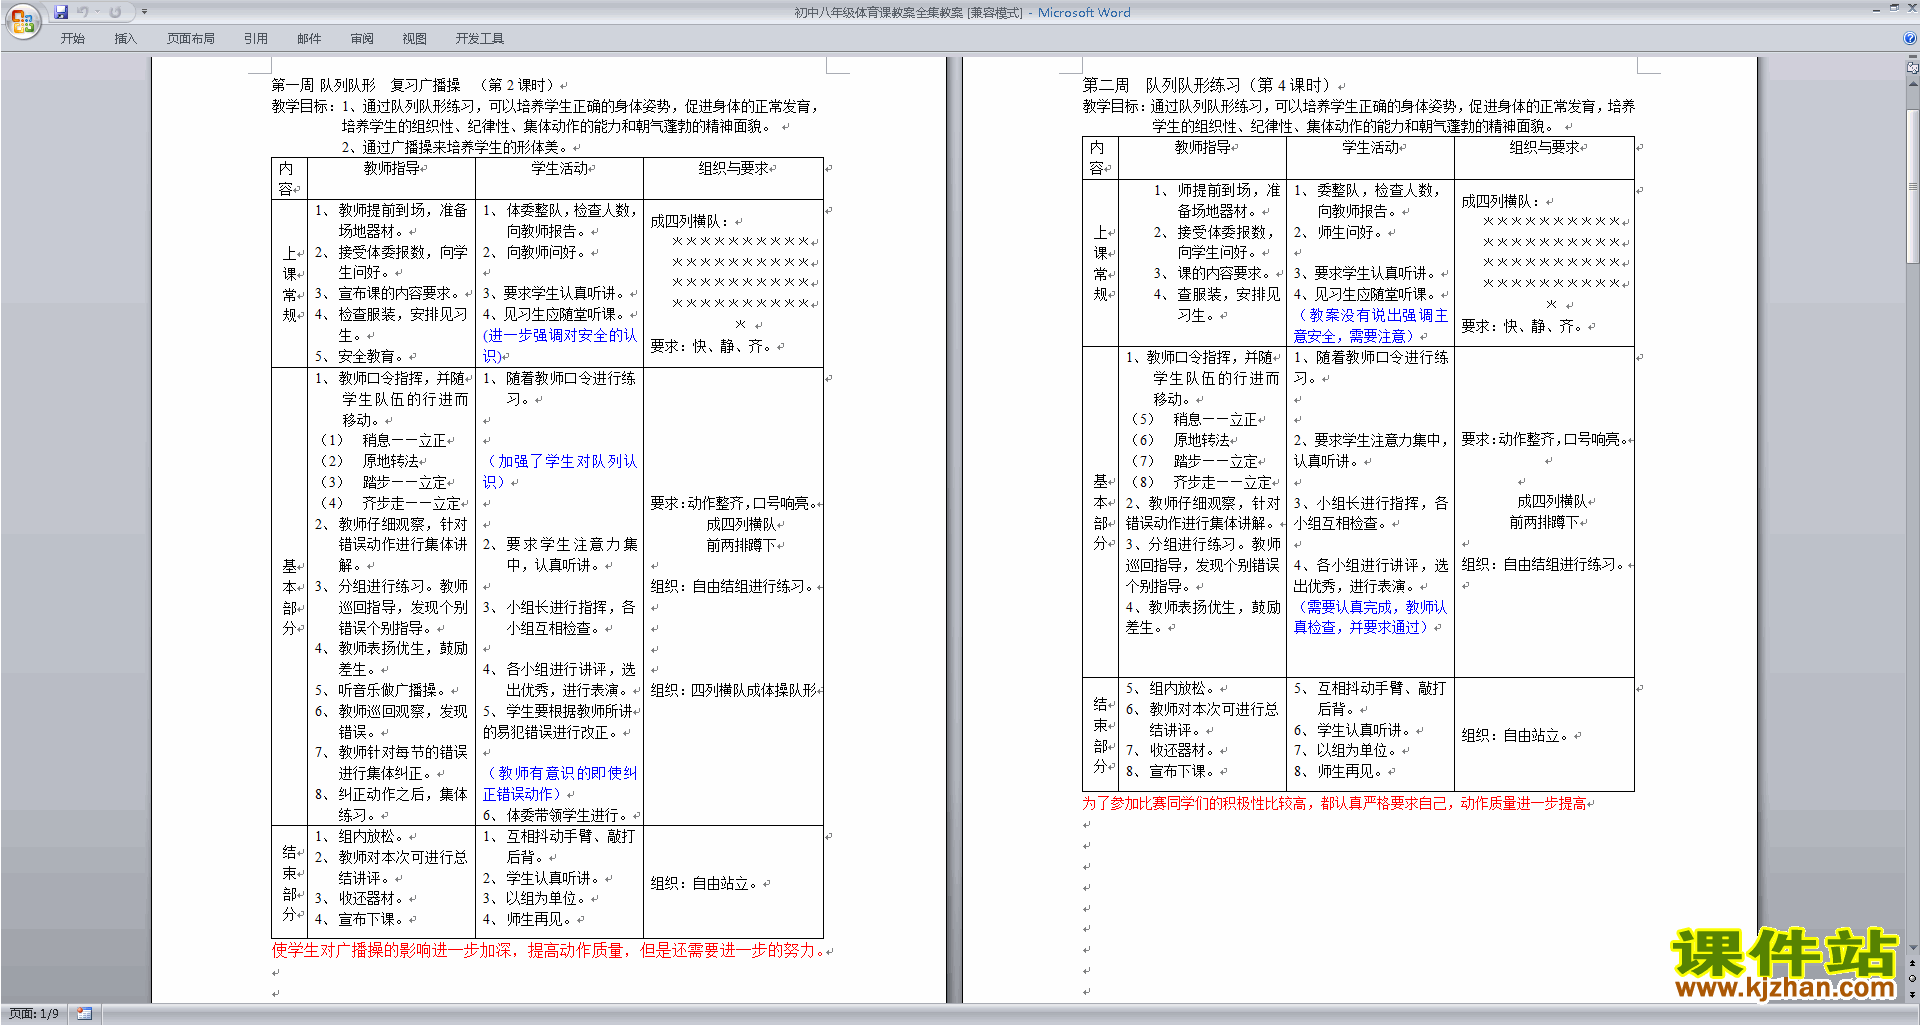Click red remark 为了参加比赛同学们的积极性比较高
The height and width of the screenshot is (1025, 1920).
(x=1335, y=804)
